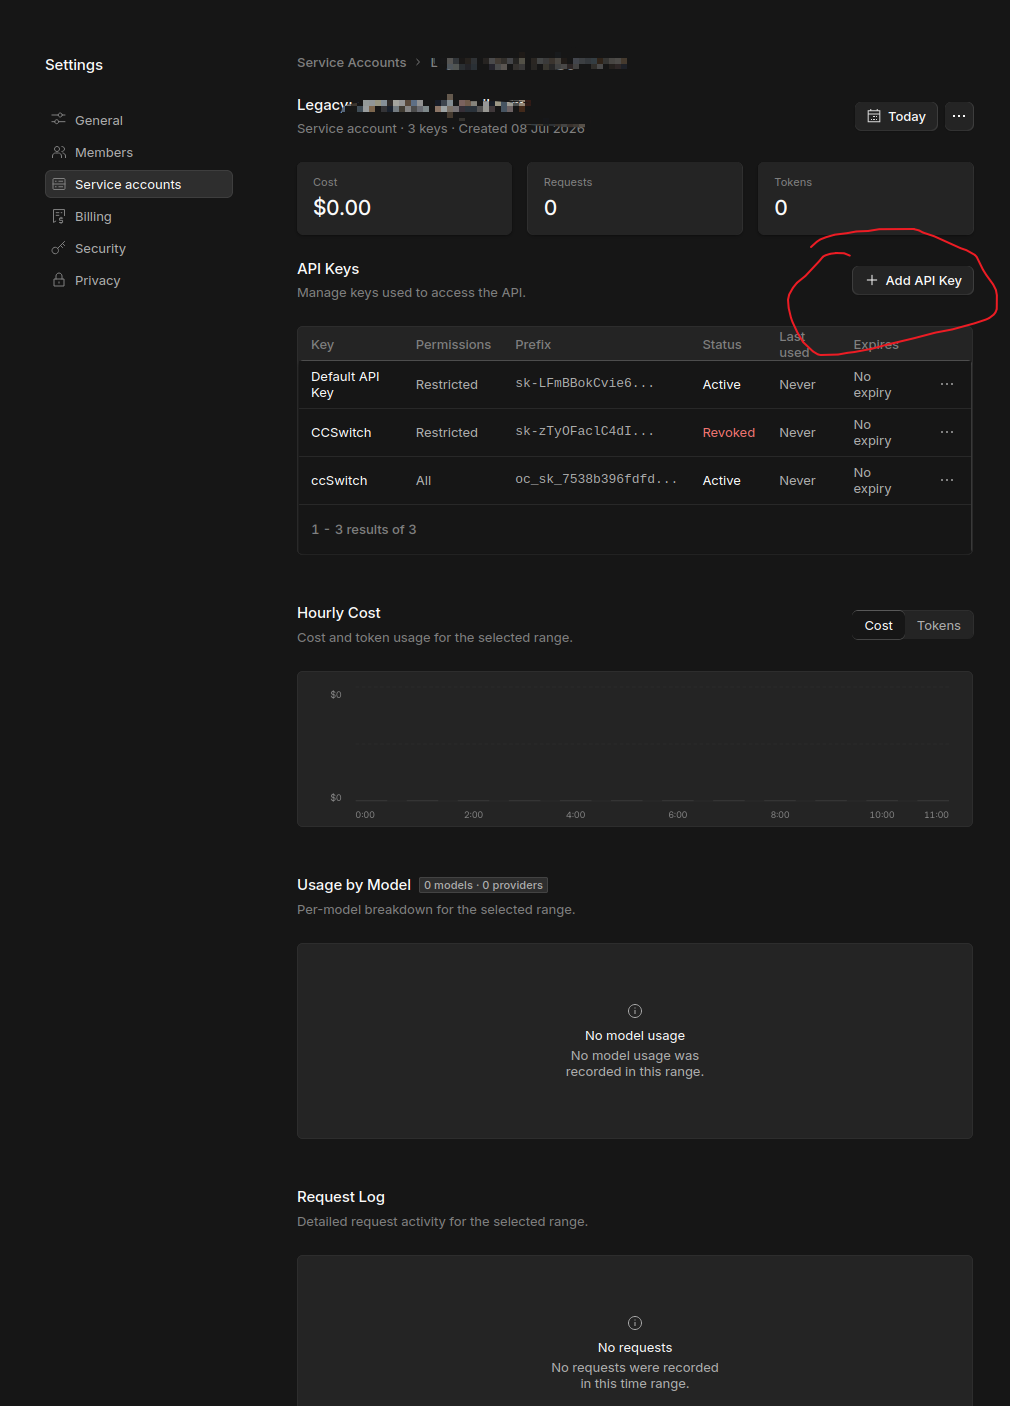Click the Members people icon

59,152
